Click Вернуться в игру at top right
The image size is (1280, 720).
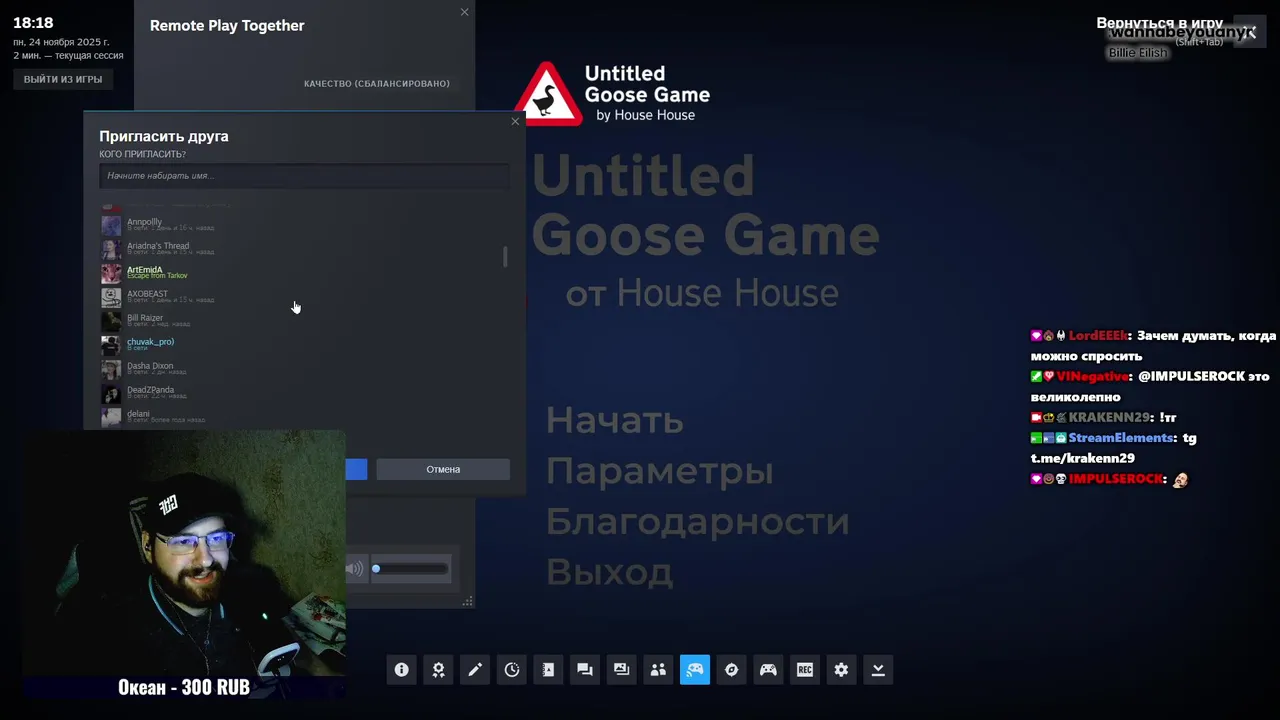click(1160, 23)
